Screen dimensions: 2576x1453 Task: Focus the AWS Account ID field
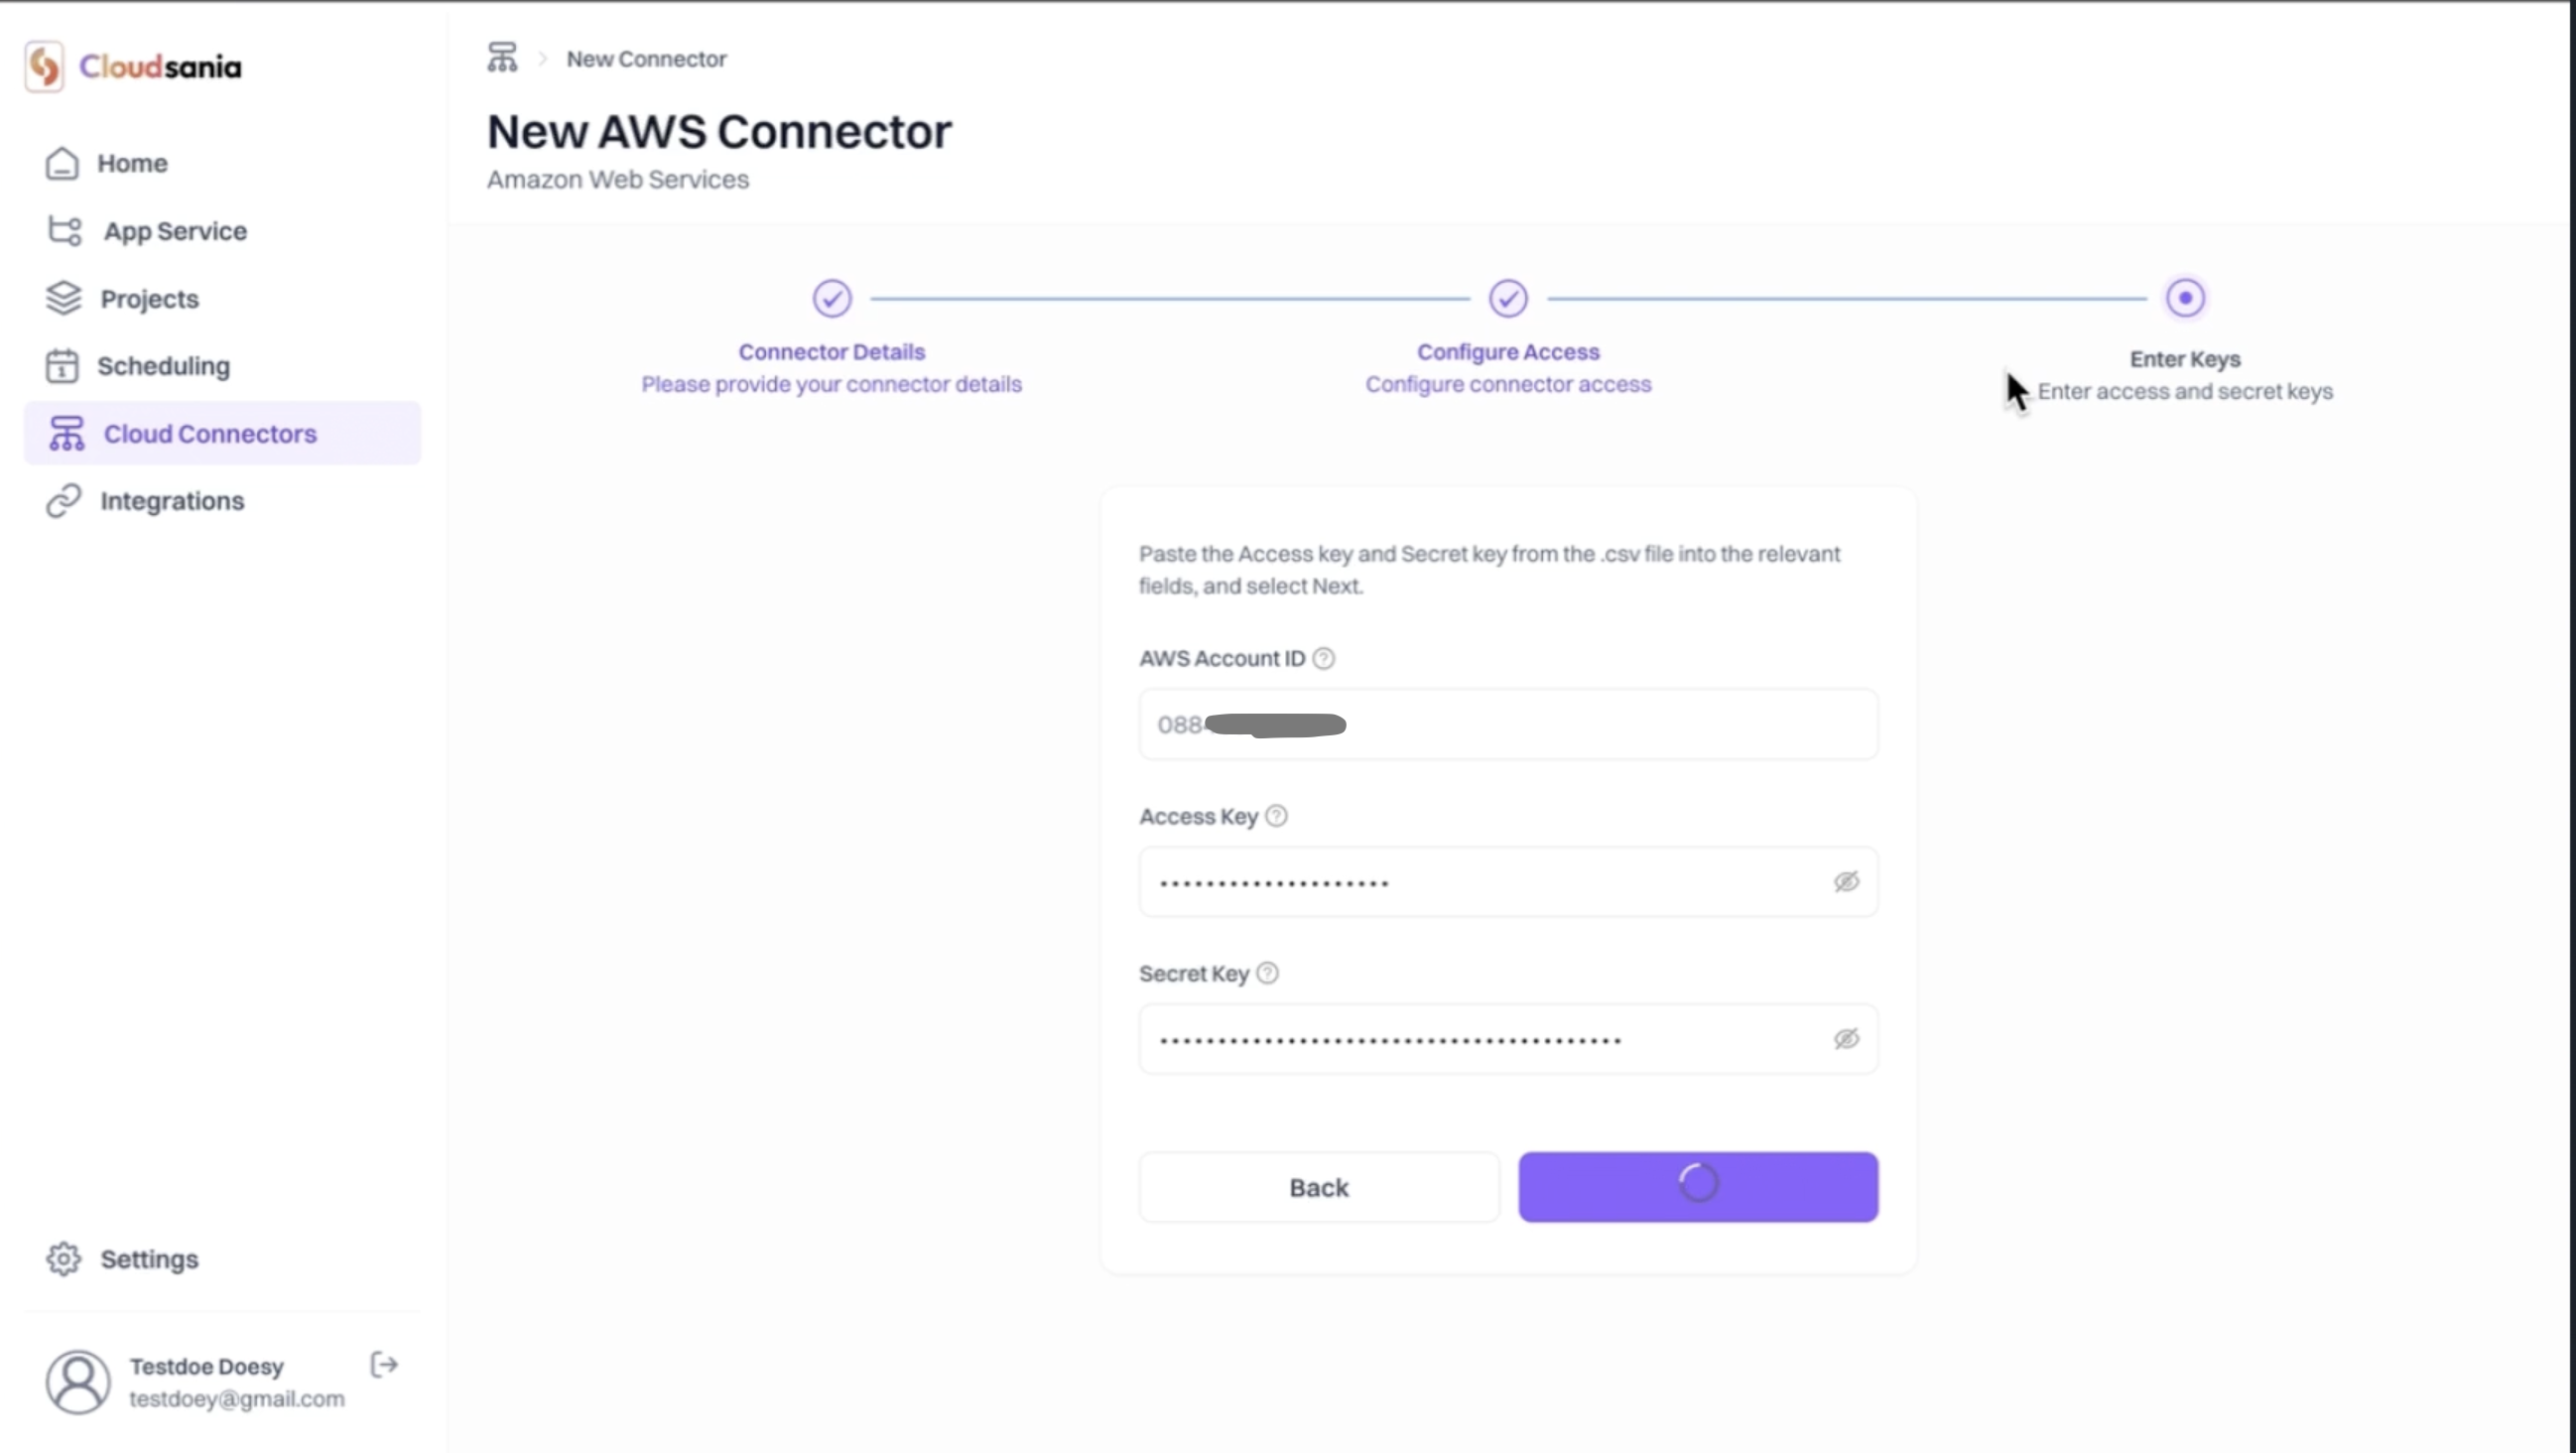(1508, 724)
